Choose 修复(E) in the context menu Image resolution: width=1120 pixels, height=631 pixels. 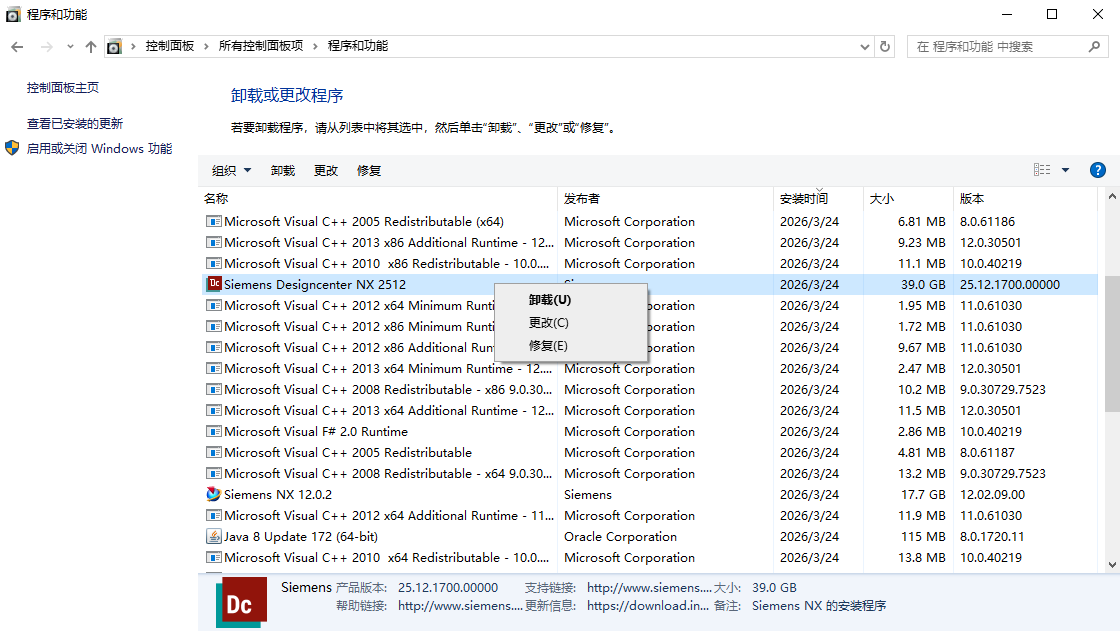571,345
